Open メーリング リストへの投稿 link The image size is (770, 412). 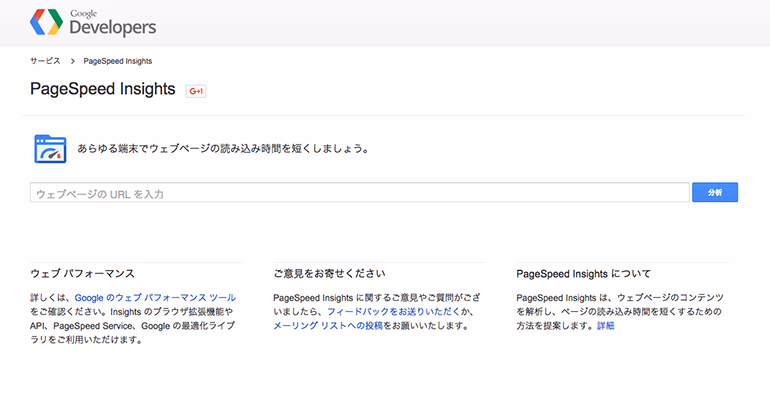pyautogui.click(x=328, y=326)
